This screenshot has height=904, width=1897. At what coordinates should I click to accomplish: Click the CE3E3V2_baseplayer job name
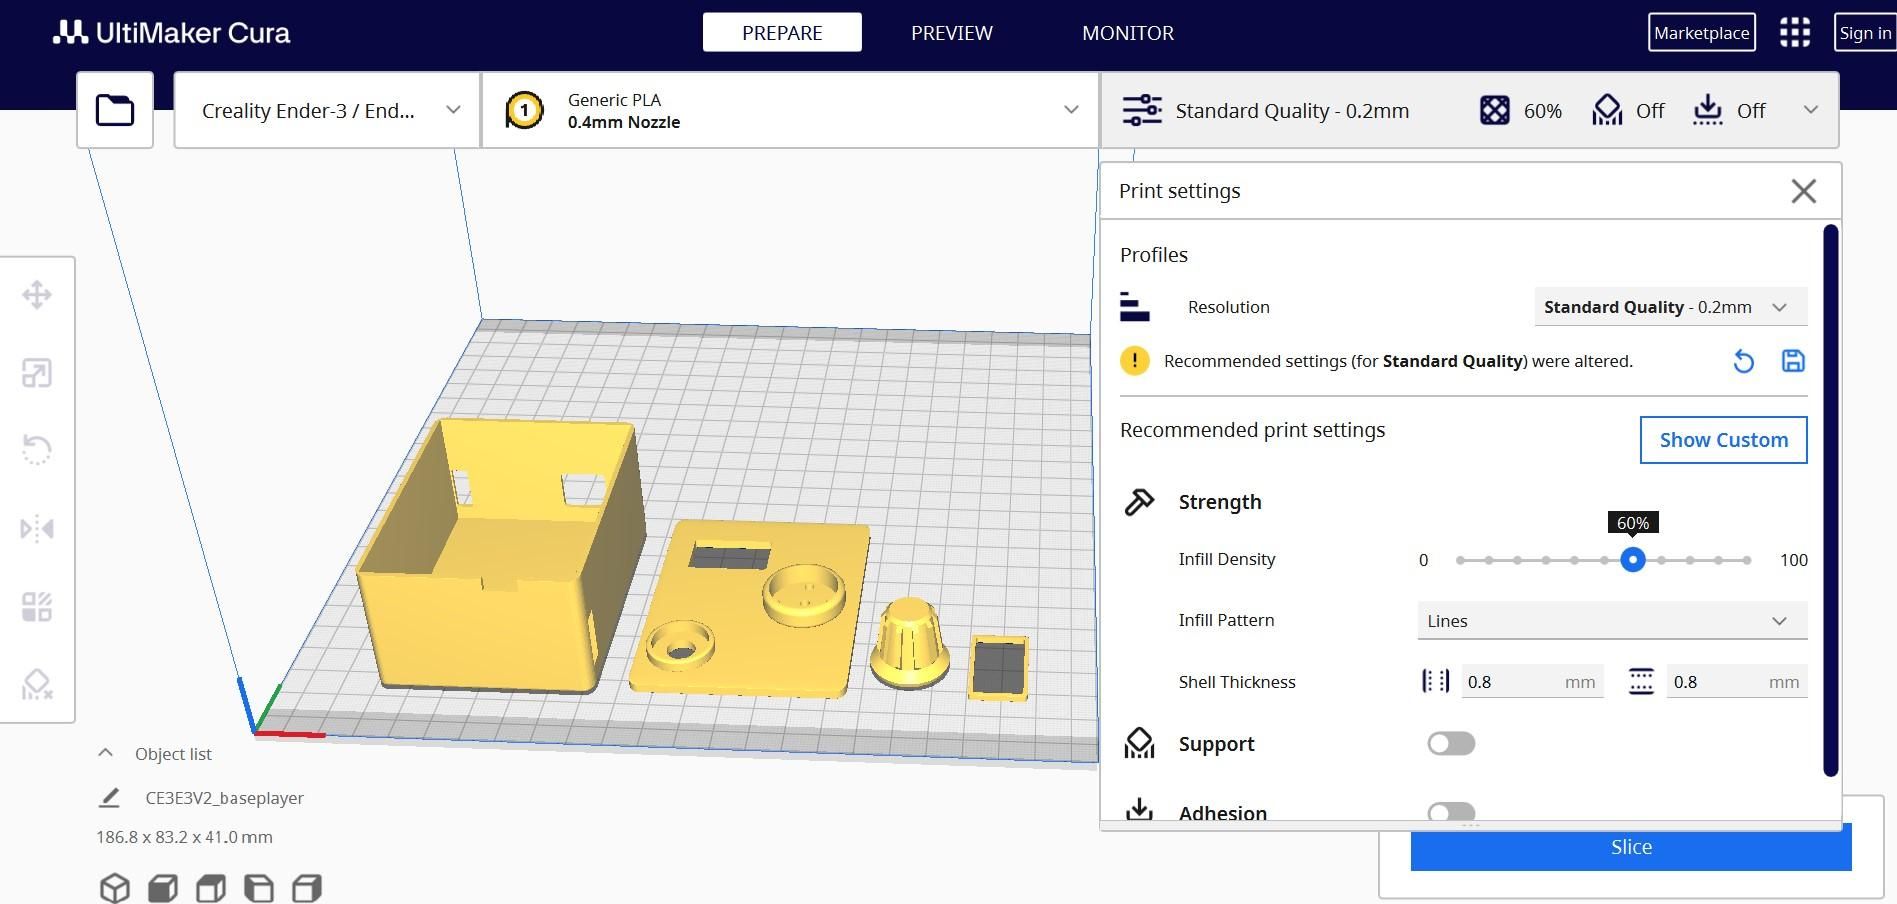click(225, 798)
